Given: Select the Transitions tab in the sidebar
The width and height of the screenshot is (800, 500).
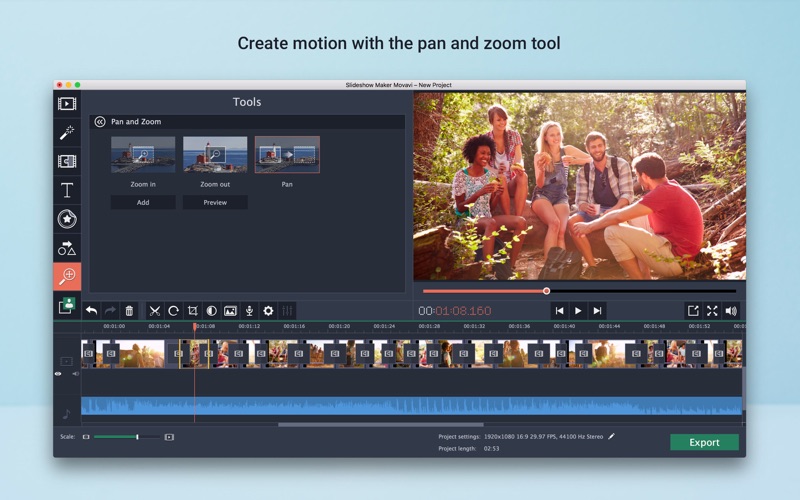Looking at the screenshot, I should [67, 161].
